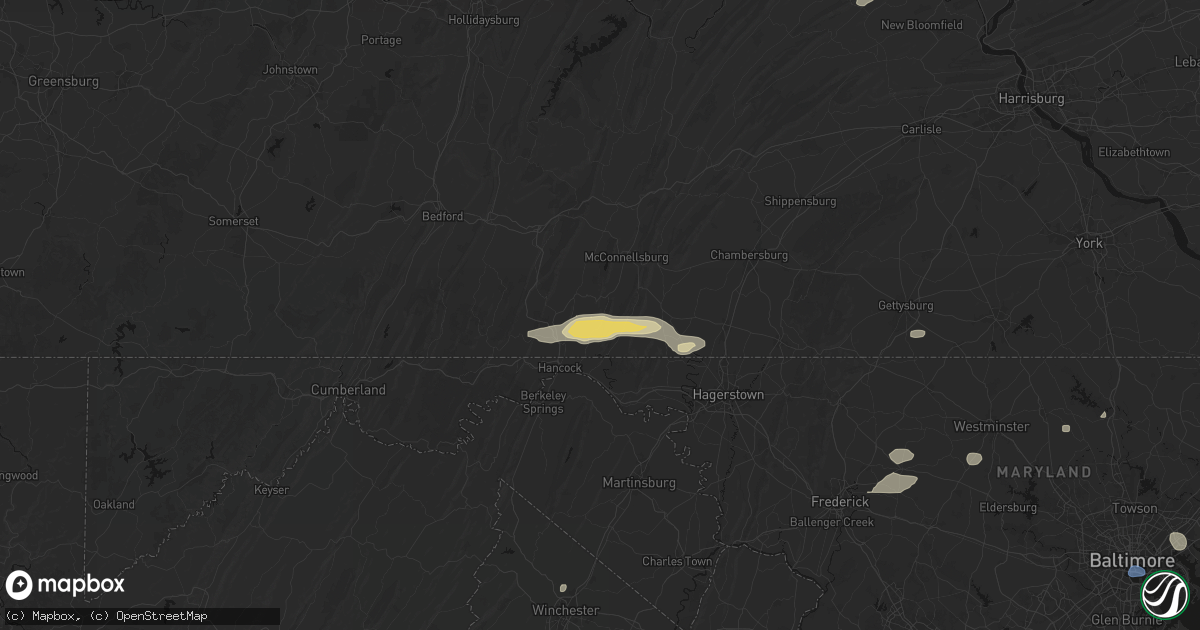Click the Shippensburg label
Image resolution: width=1200 pixels, height=630 pixels.
tap(800, 201)
